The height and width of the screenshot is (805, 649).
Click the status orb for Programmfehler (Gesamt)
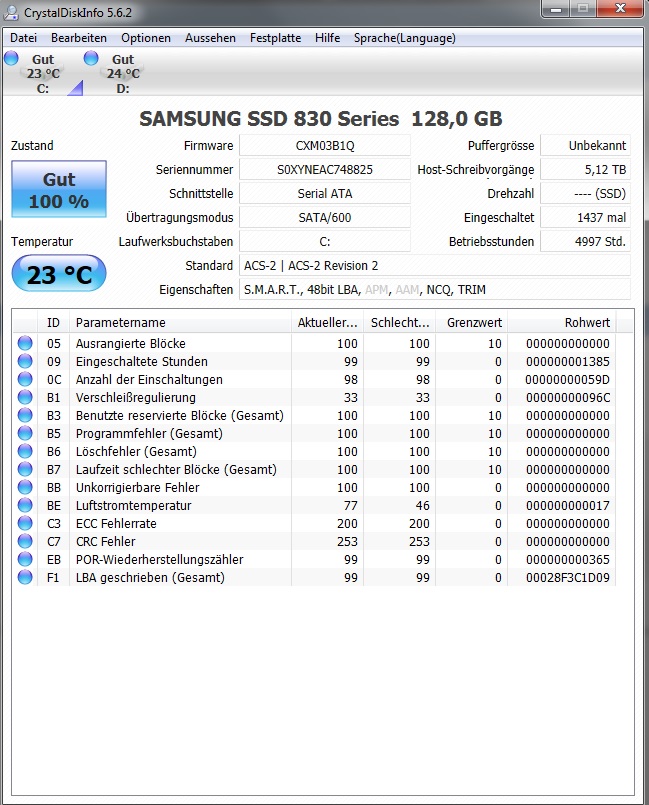click(25, 433)
